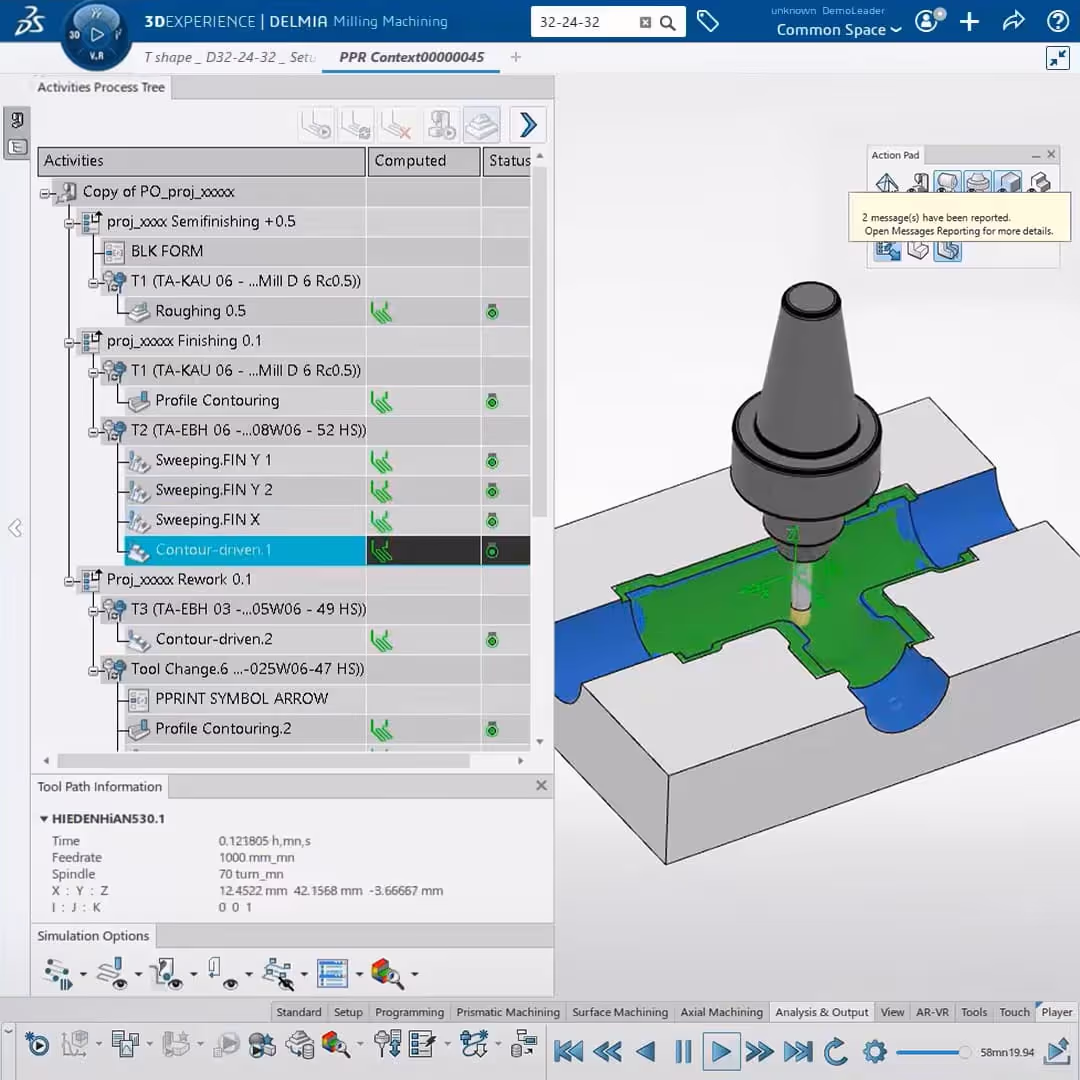This screenshot has height=1080, width=1080.
Task: Toggle tool visibility eye icon in Simulation Options
Action: coord(222,974)
